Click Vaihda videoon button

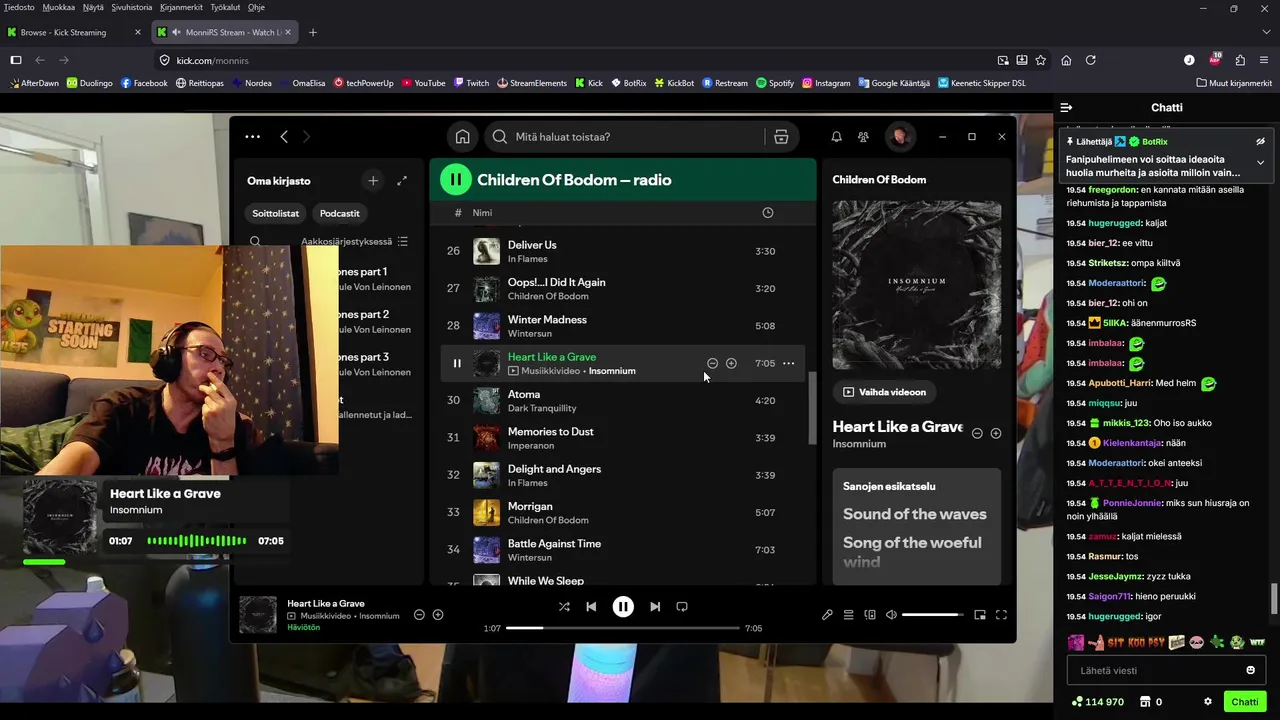pos(884,392)
